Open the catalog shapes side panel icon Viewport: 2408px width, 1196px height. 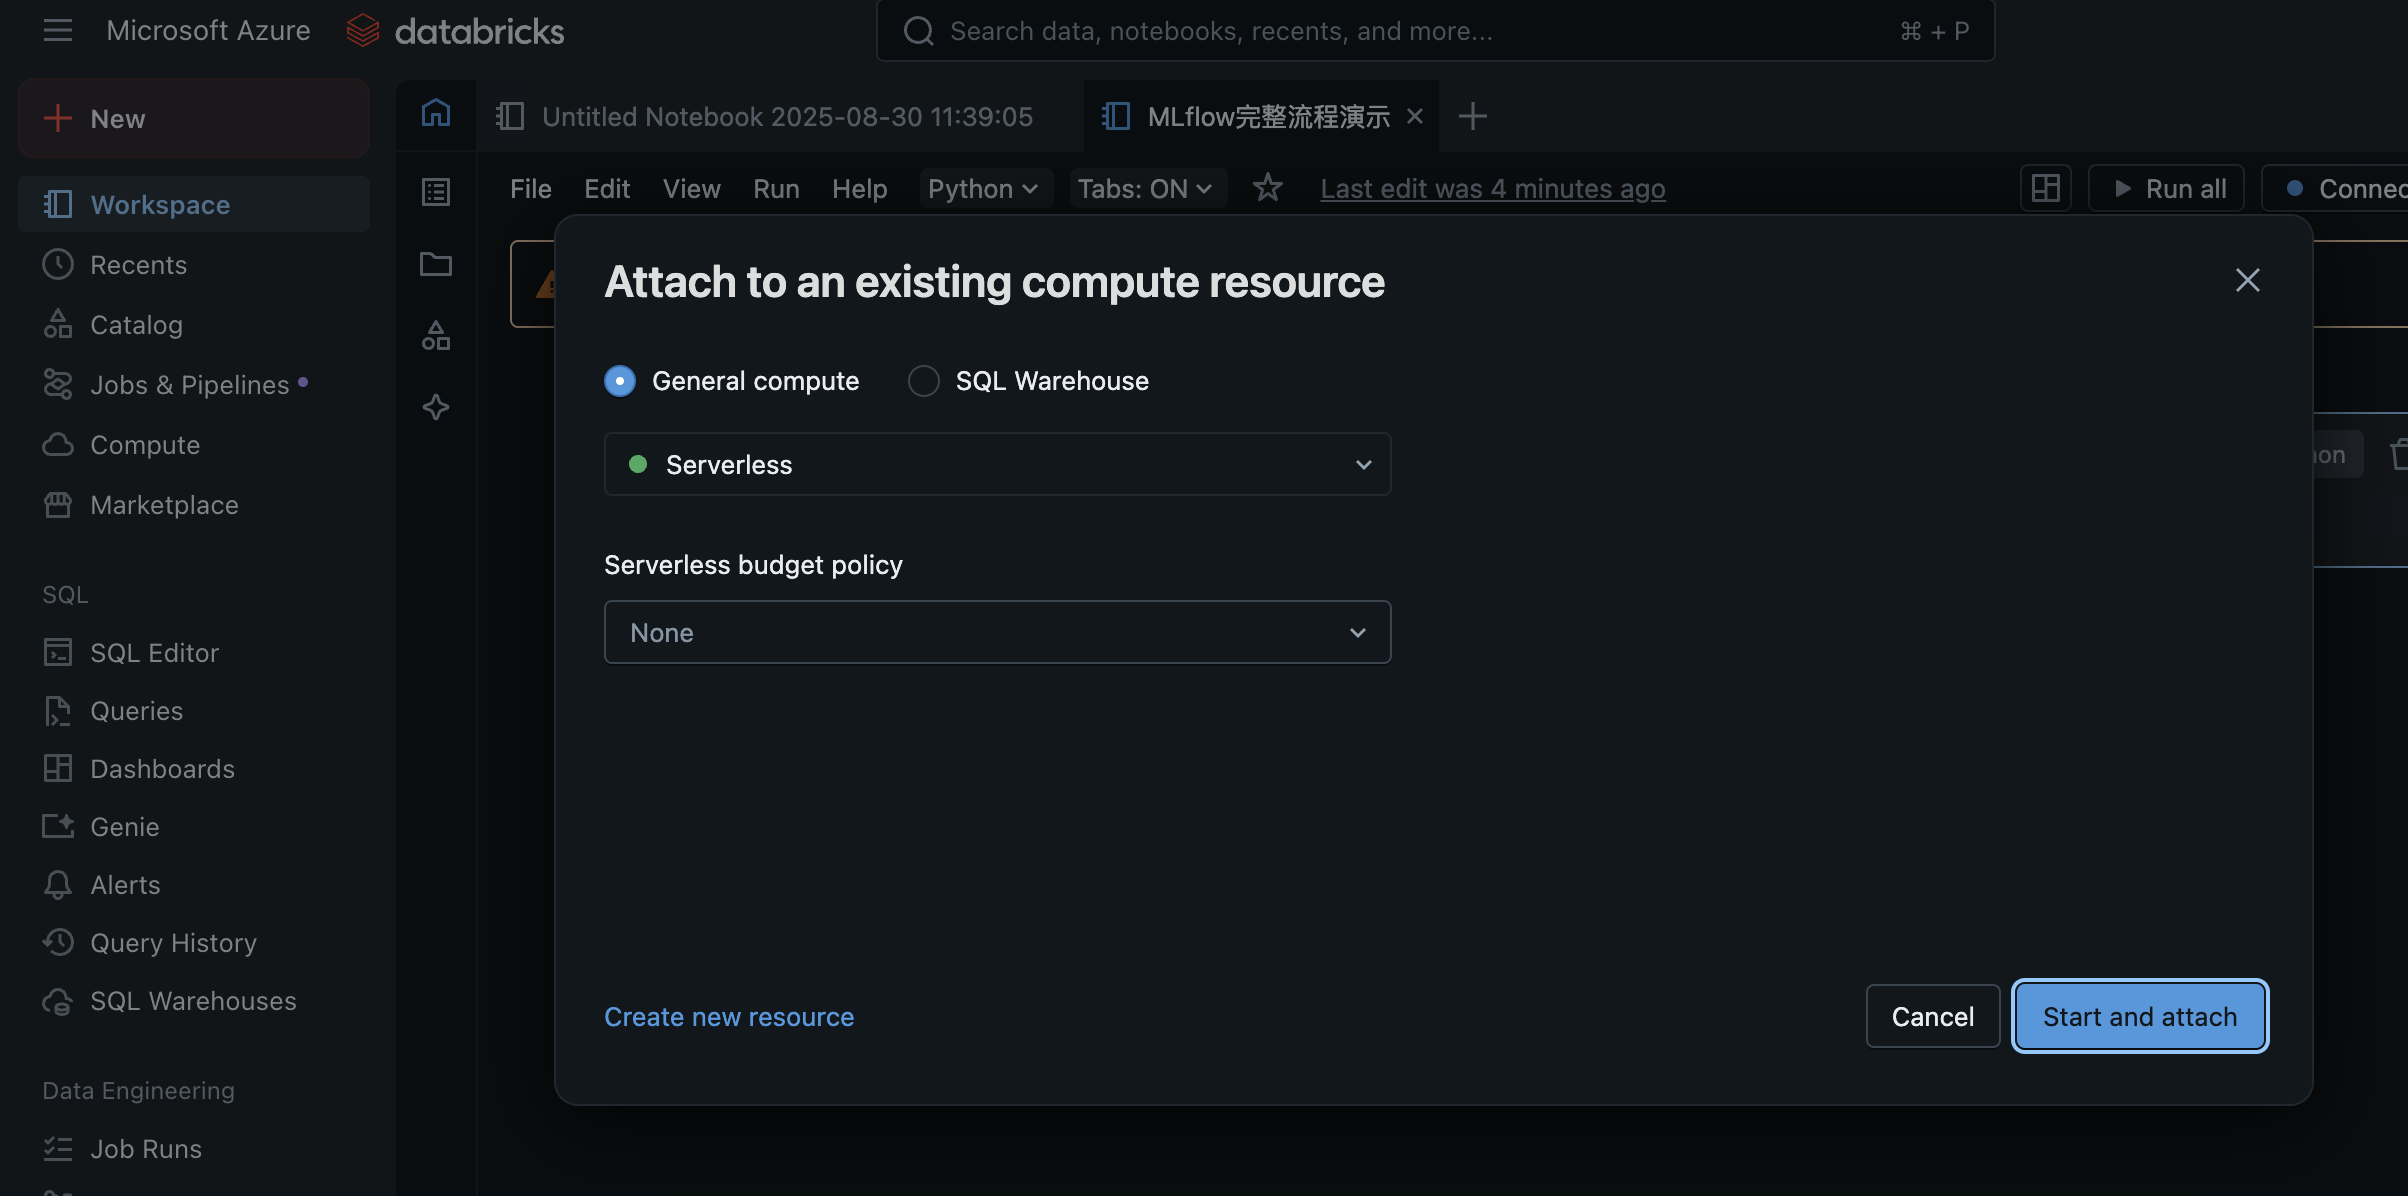pos(436,336)
